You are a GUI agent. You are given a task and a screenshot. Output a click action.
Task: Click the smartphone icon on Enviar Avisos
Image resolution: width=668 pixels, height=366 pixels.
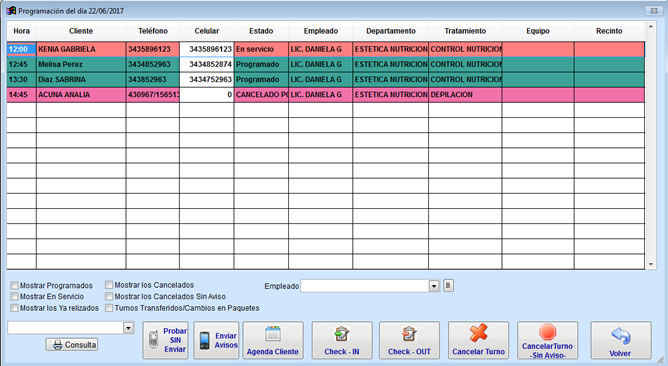[204, 341]
